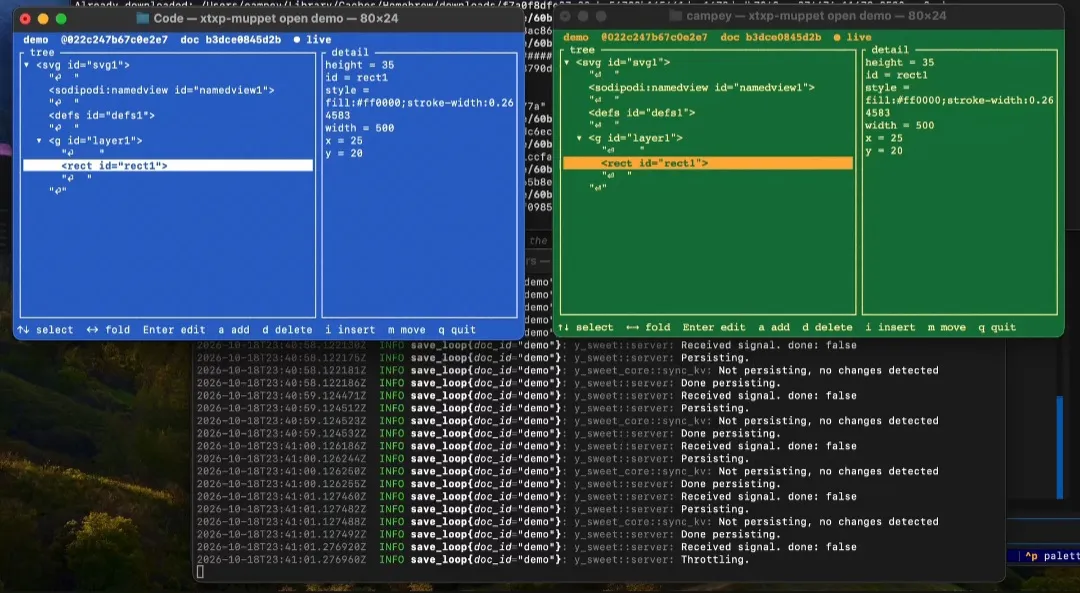Click "doc b3dce0845d2b" in blue window header

pyautogui.click(x=231, y=40)
